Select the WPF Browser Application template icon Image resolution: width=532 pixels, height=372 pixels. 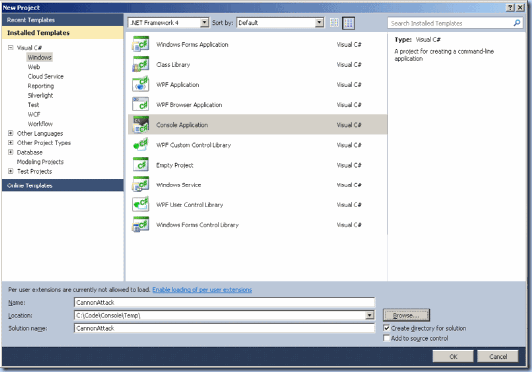point(140,104)
